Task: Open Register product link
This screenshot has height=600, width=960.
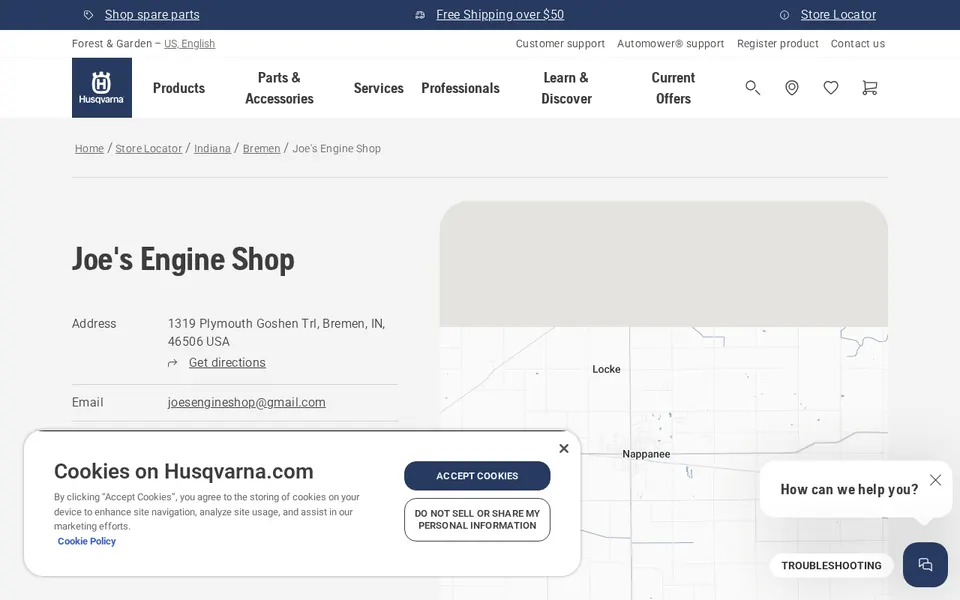Action: coord(778,43)
